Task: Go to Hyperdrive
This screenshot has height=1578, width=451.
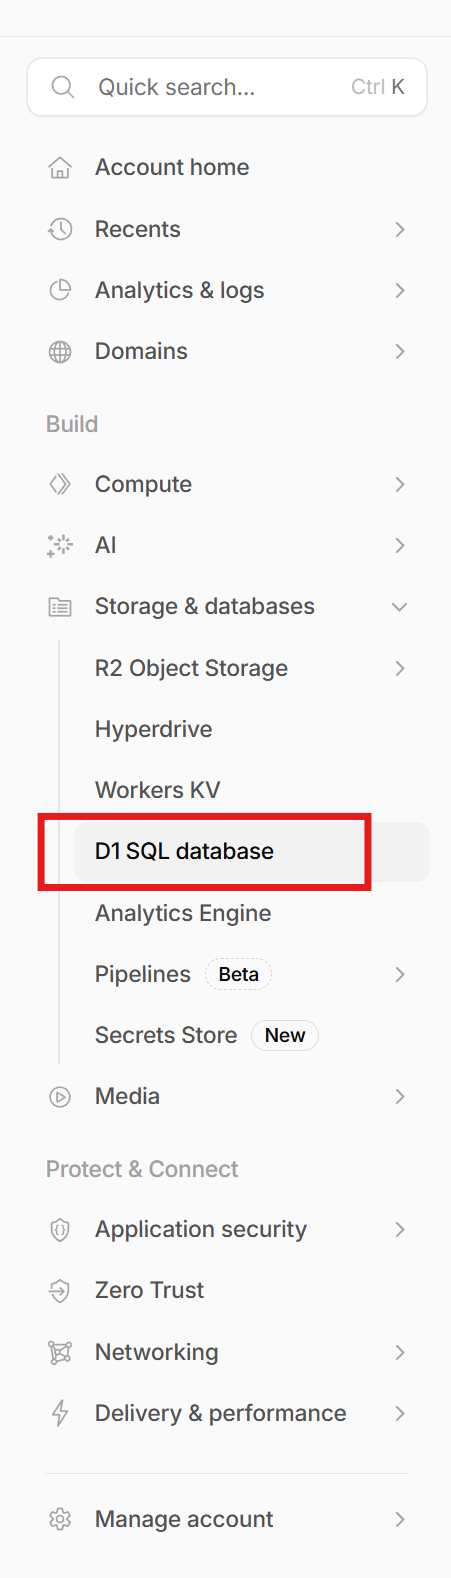Action: [x=154, y=730]
